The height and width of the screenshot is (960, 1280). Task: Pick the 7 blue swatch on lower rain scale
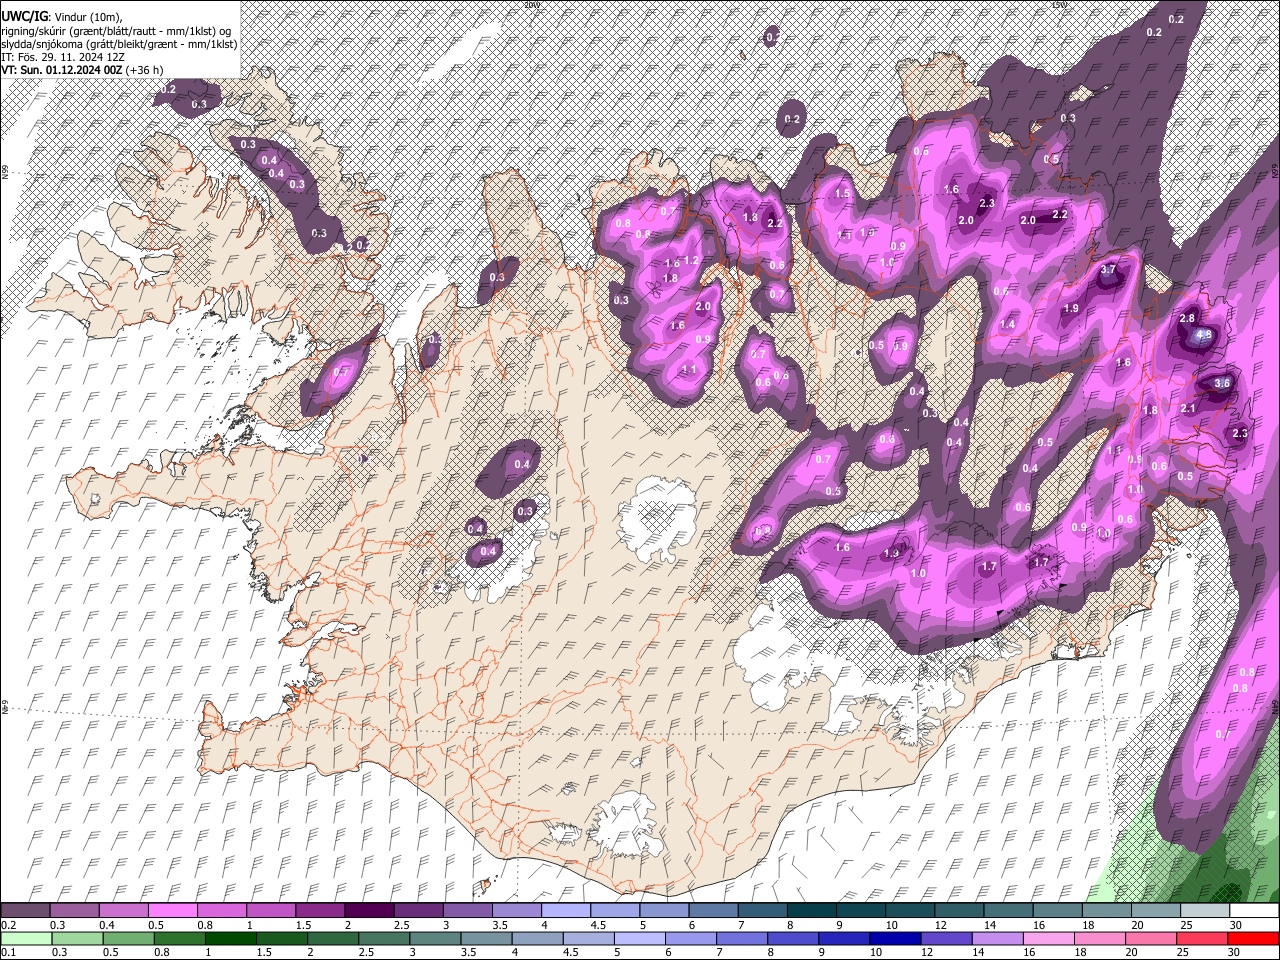742,939
